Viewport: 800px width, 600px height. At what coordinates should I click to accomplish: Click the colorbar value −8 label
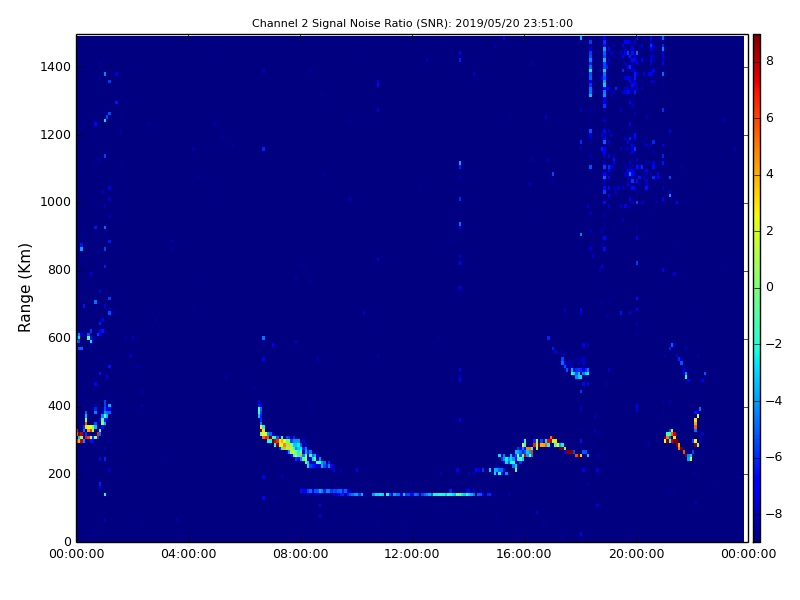774,514
